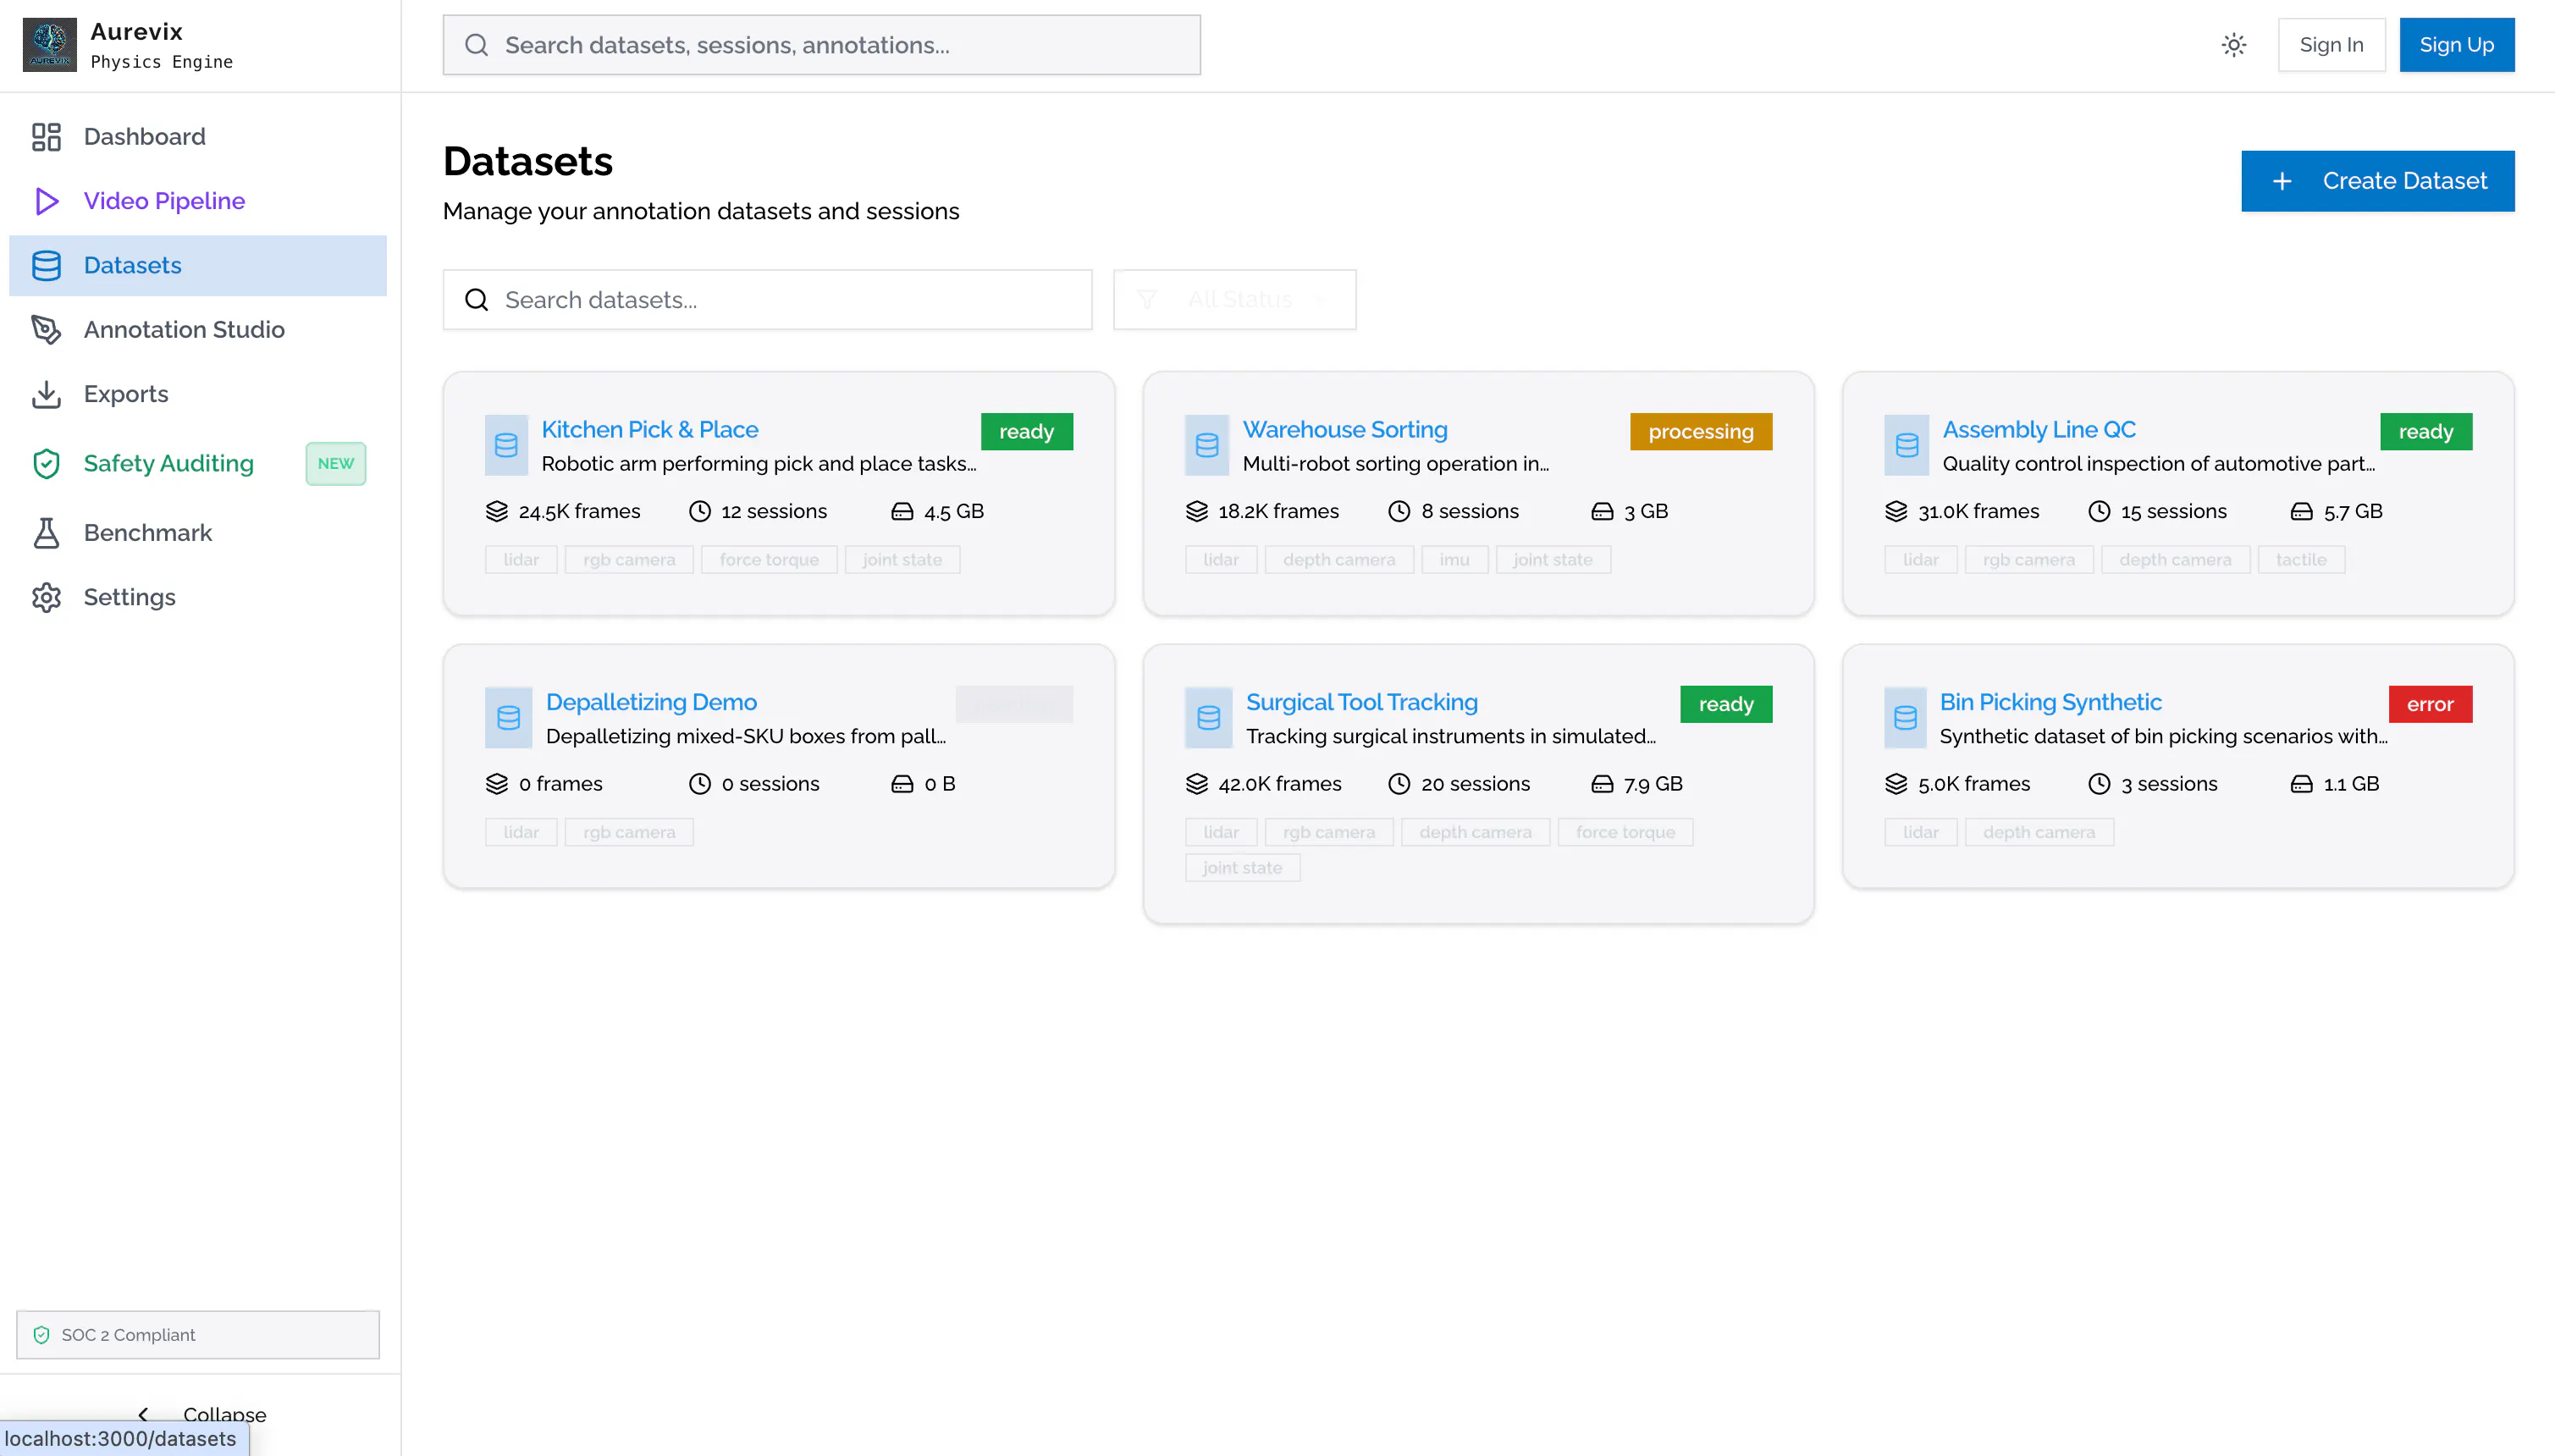Click the Annotation Studio pen icon
2555x1456 pixels.
pyautogui.click(x=46, y=329)
